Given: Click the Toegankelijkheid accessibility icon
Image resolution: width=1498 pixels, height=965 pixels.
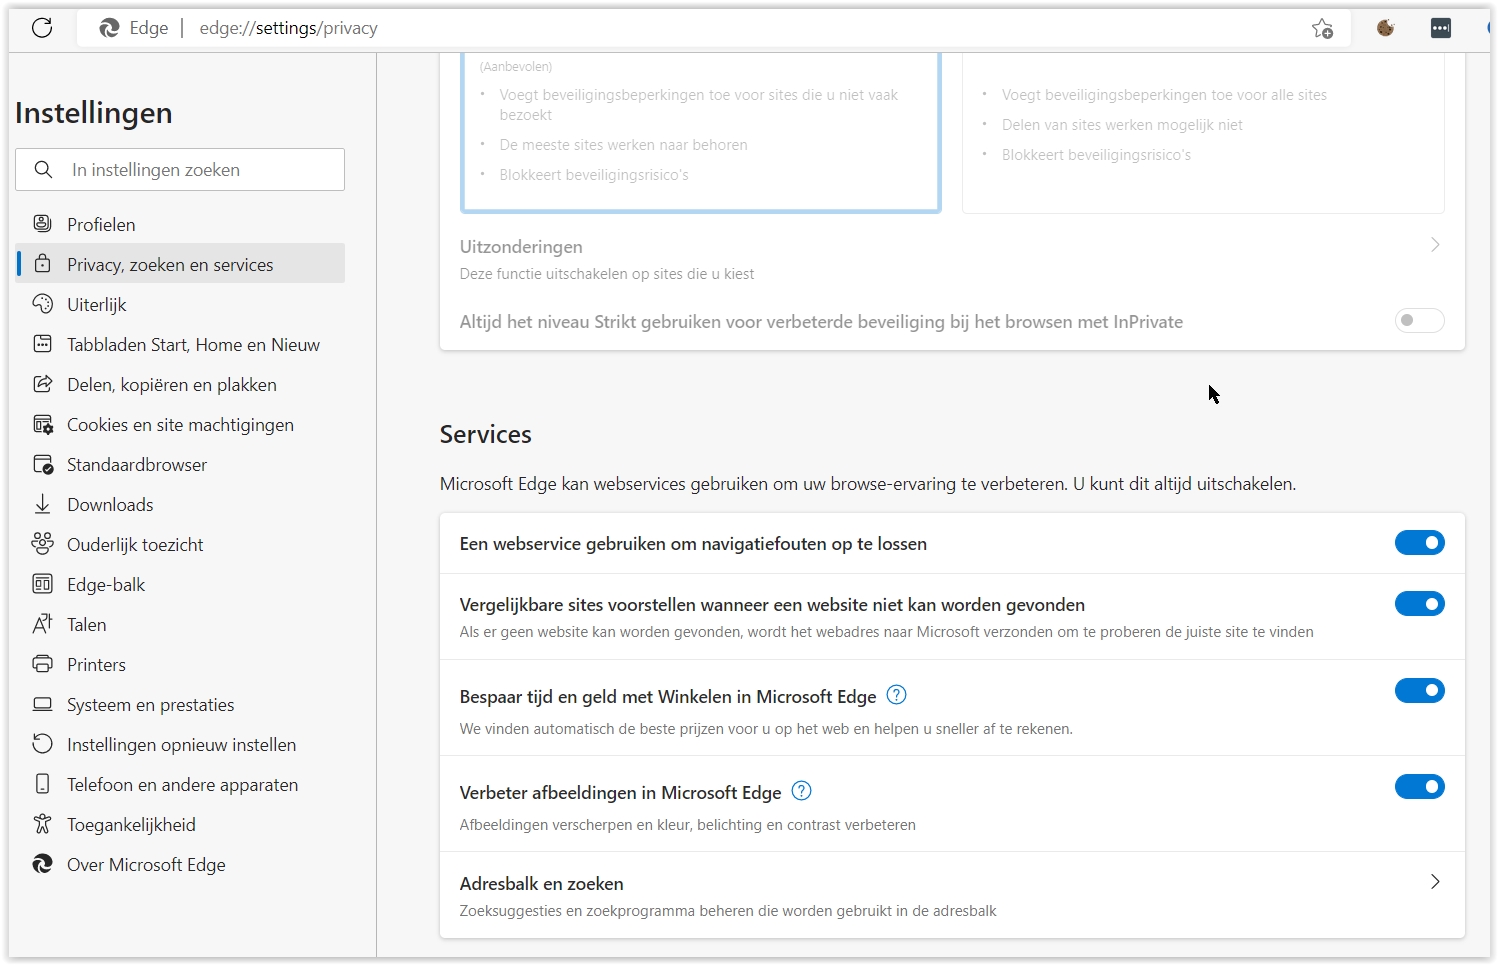Looking at the screenshot, I should tap(42, 825).
